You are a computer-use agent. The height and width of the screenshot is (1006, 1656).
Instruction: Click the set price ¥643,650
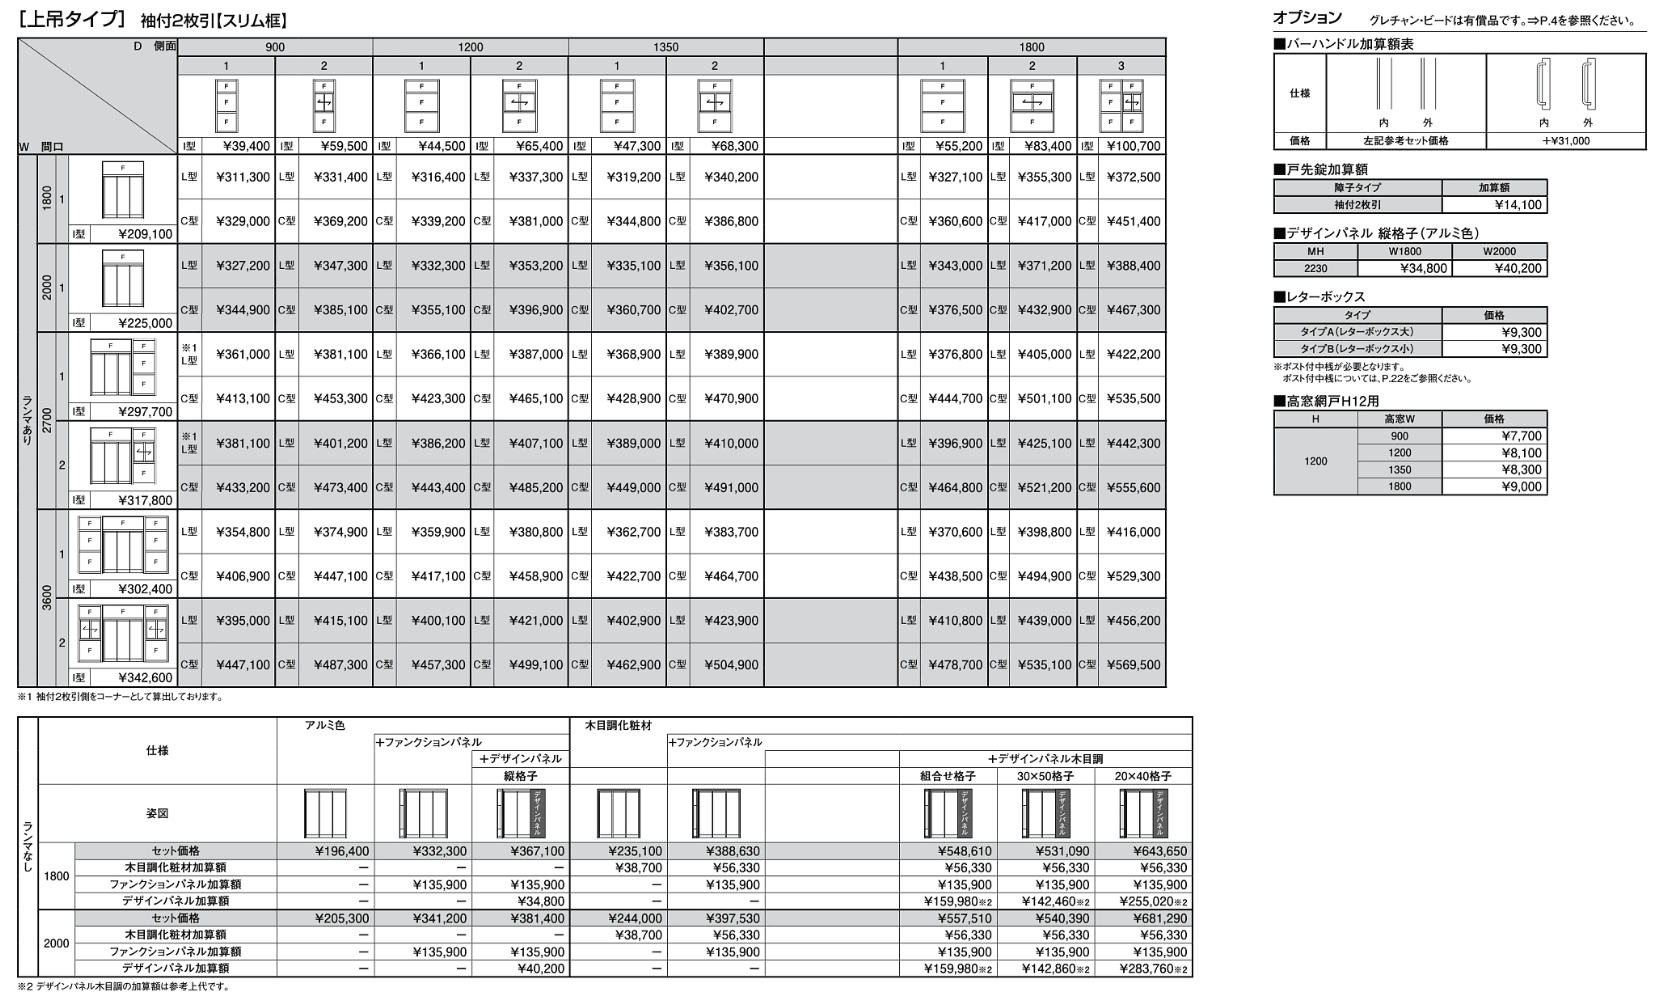pos(1160,851)
